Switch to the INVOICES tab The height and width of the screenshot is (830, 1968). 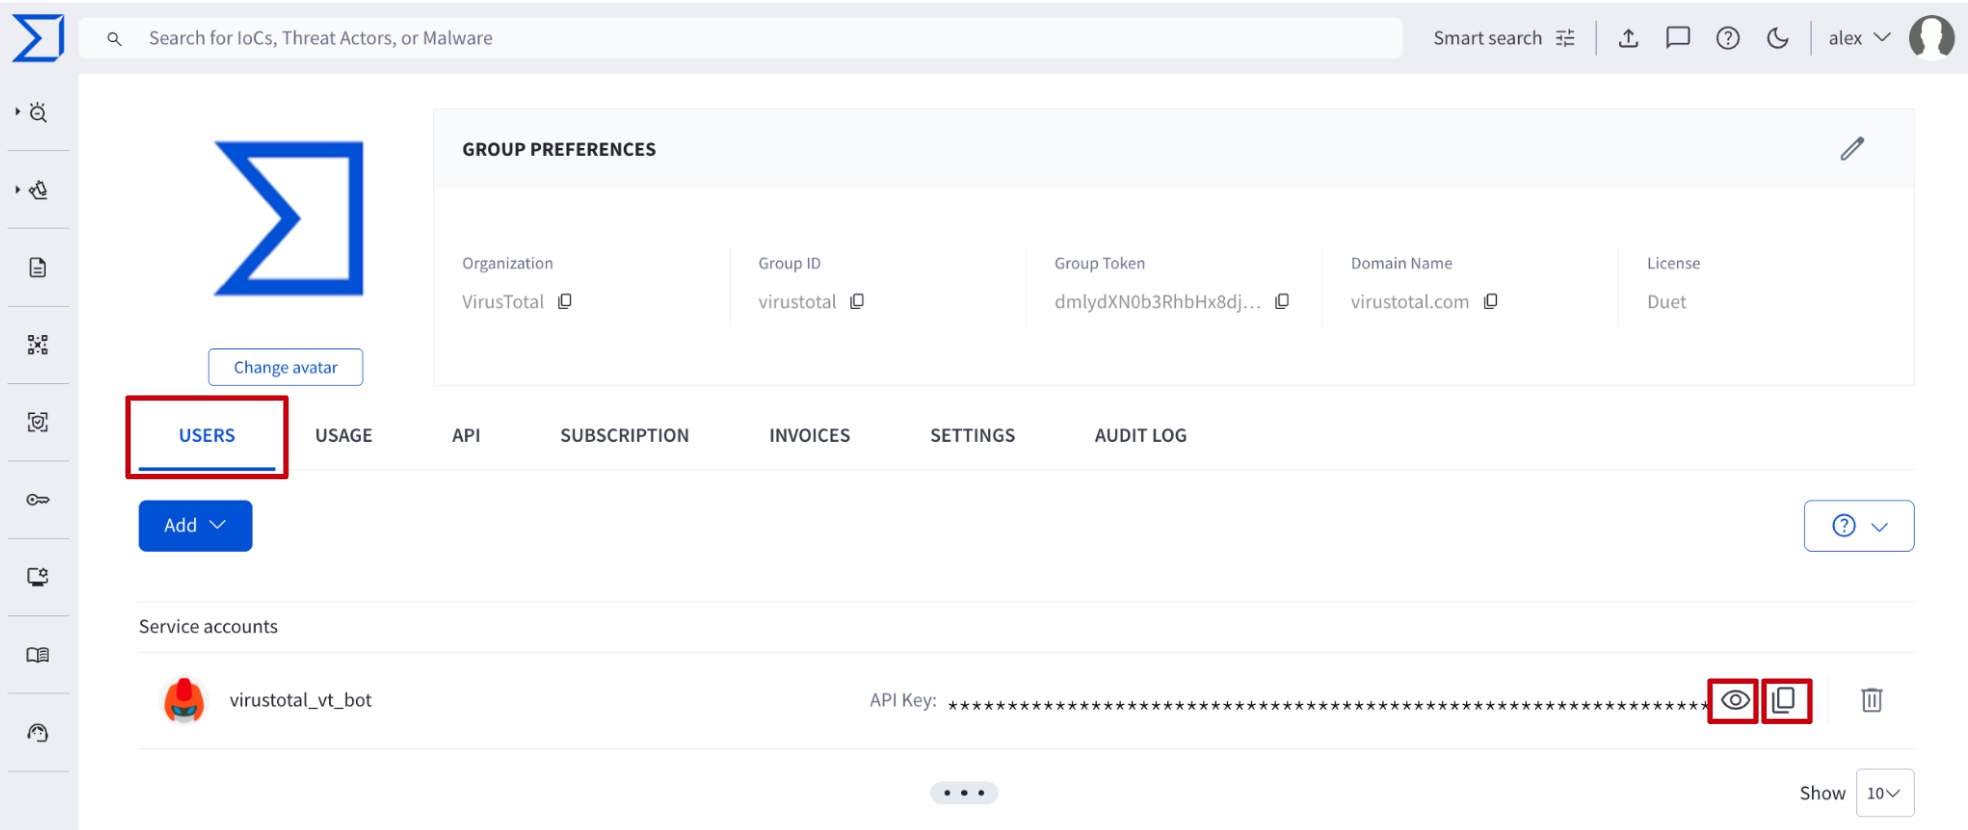(x=810, y=436)
